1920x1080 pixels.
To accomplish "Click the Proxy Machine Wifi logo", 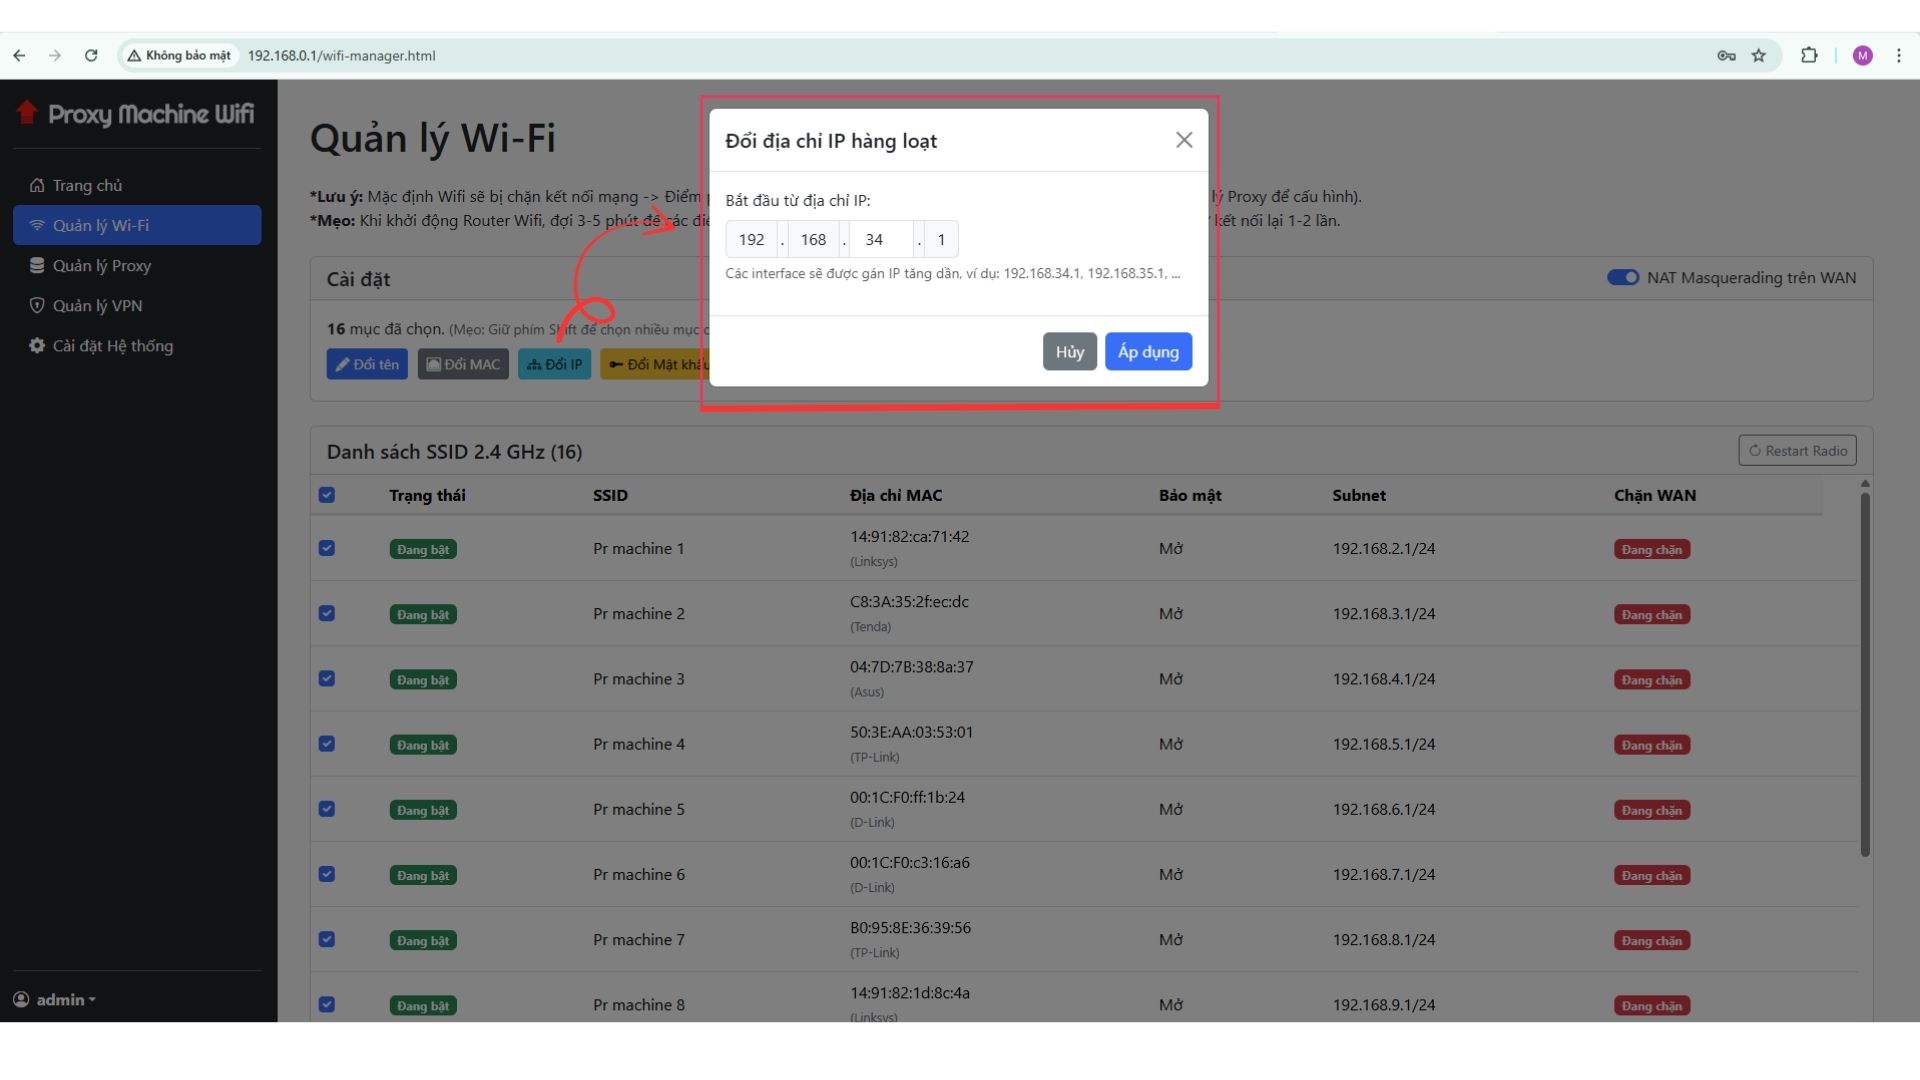I will coord(136,114).
